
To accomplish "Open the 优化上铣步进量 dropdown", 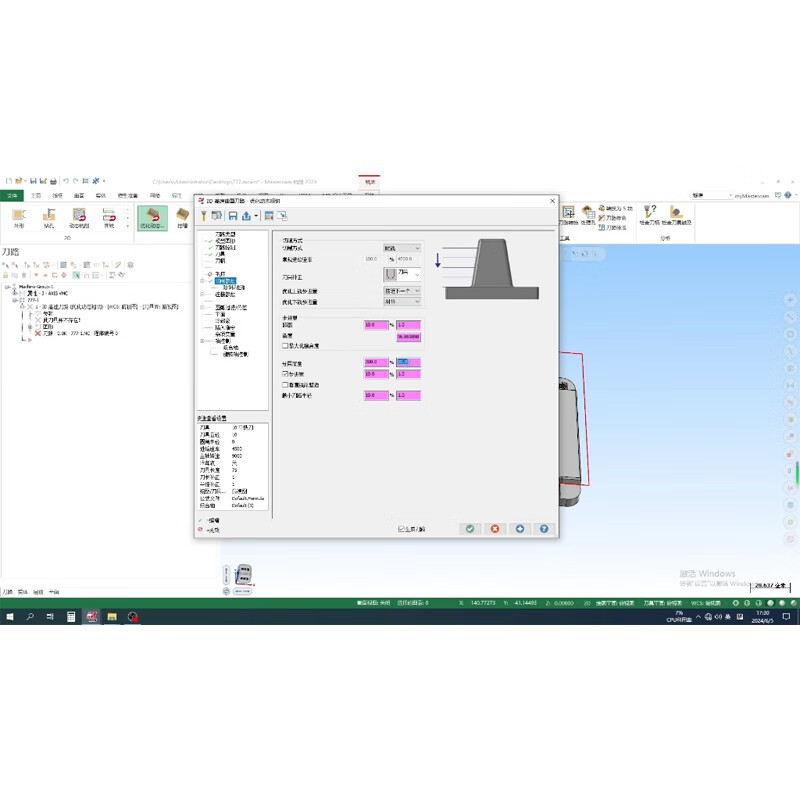I will click(x=402, y=290).
